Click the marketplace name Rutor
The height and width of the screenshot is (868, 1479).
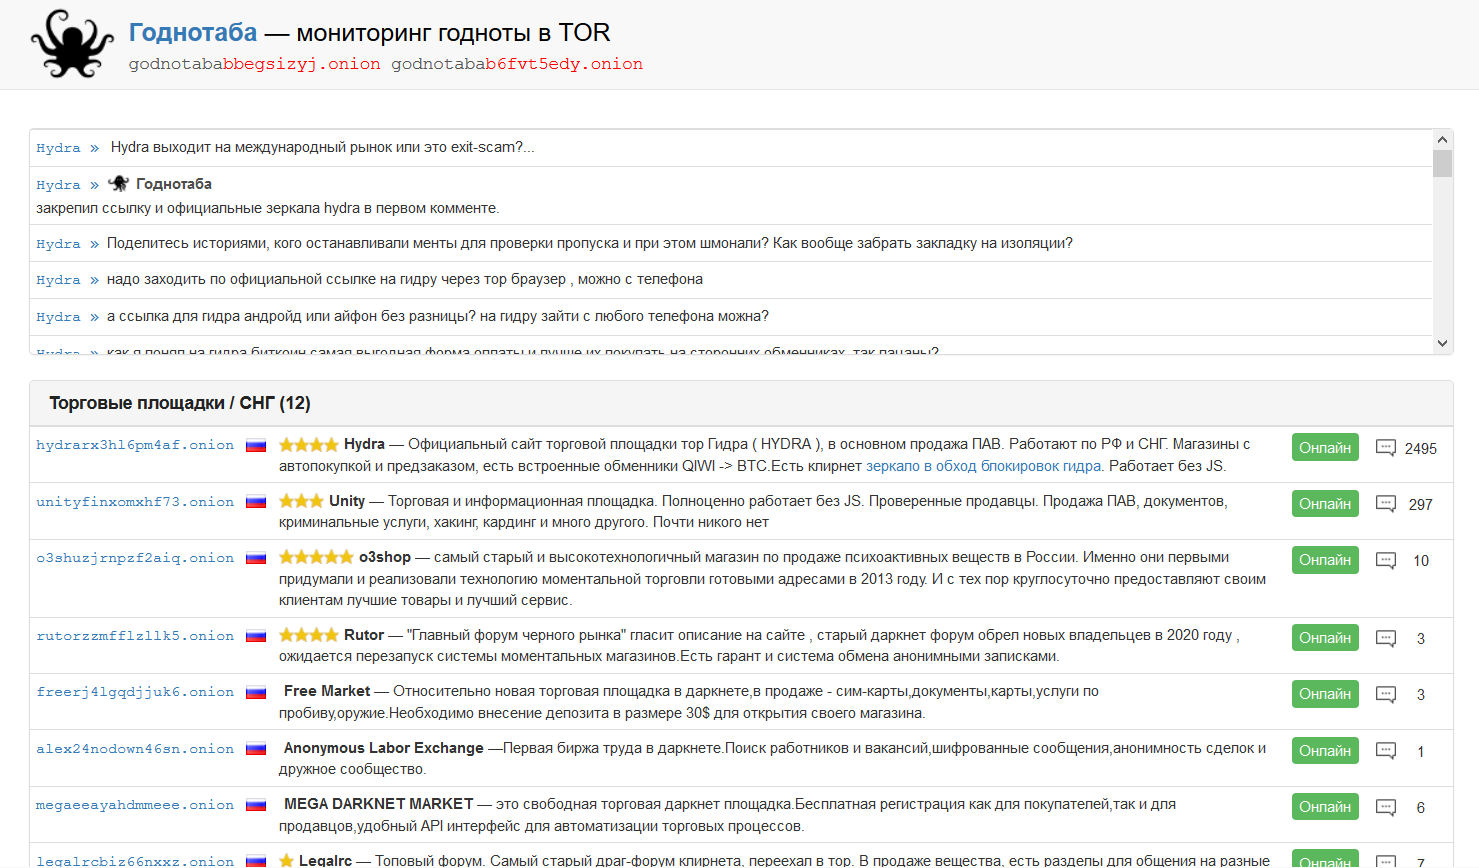pos(364,635)
